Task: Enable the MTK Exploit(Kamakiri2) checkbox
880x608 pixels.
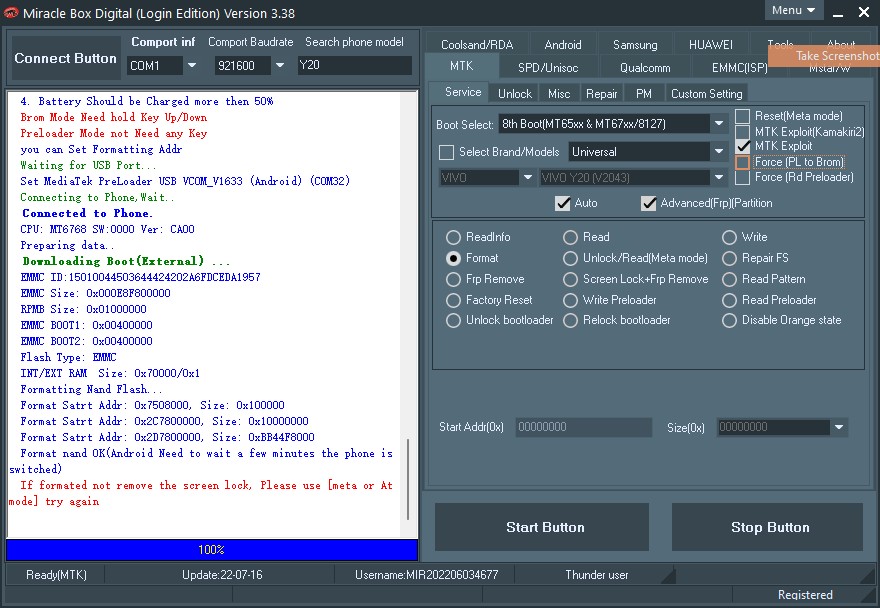Action: point(742,132)
